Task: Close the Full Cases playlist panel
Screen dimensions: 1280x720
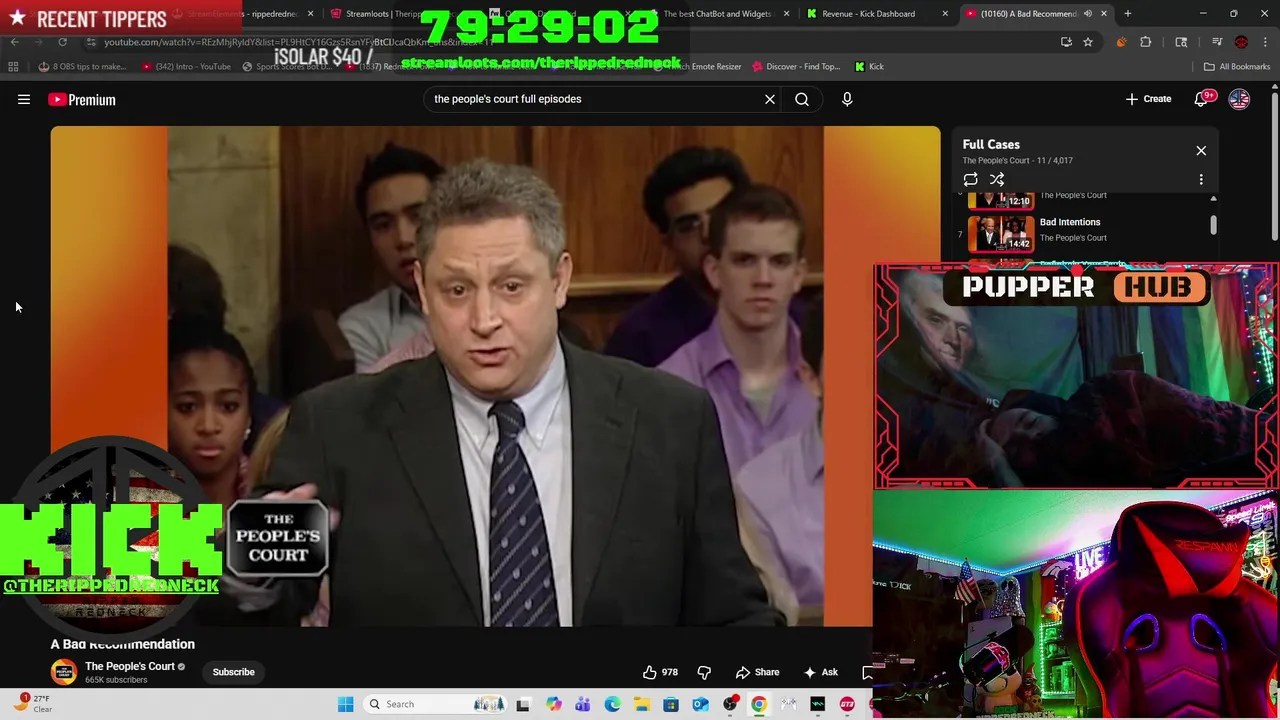Action: [x=1201, y=150]
